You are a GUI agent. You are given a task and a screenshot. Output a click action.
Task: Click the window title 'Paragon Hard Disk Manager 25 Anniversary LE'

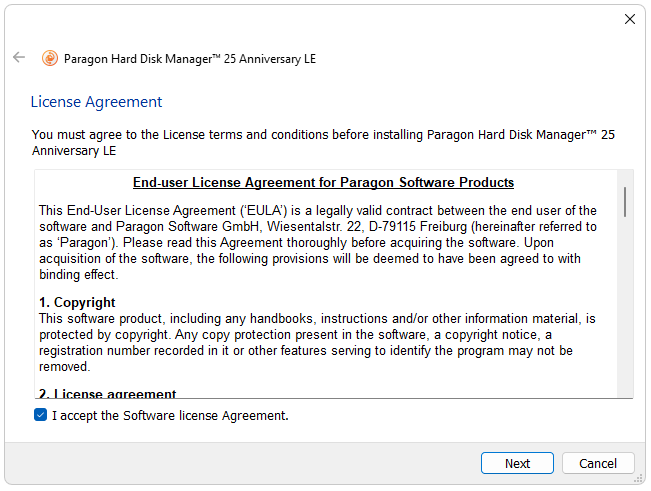(x=190, y=58)
